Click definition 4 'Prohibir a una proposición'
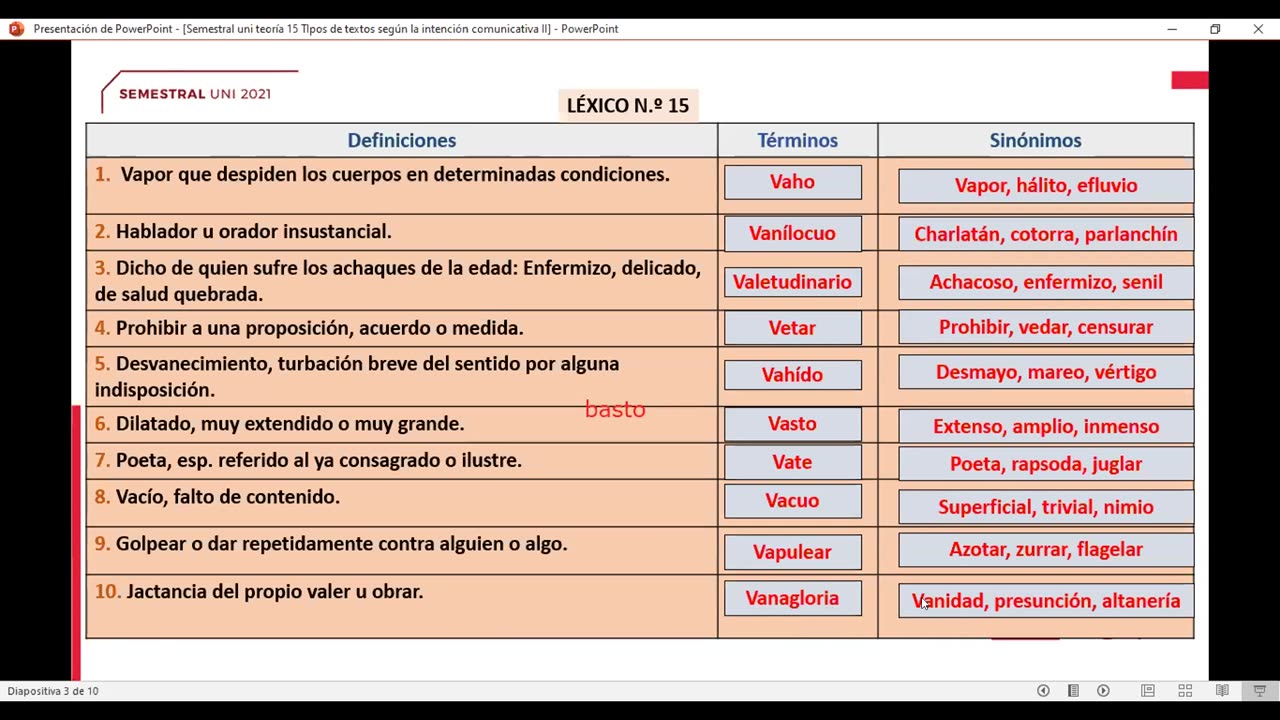This screenshot has height=720, width=1280. pyautogui.click(x=309, y=328)
